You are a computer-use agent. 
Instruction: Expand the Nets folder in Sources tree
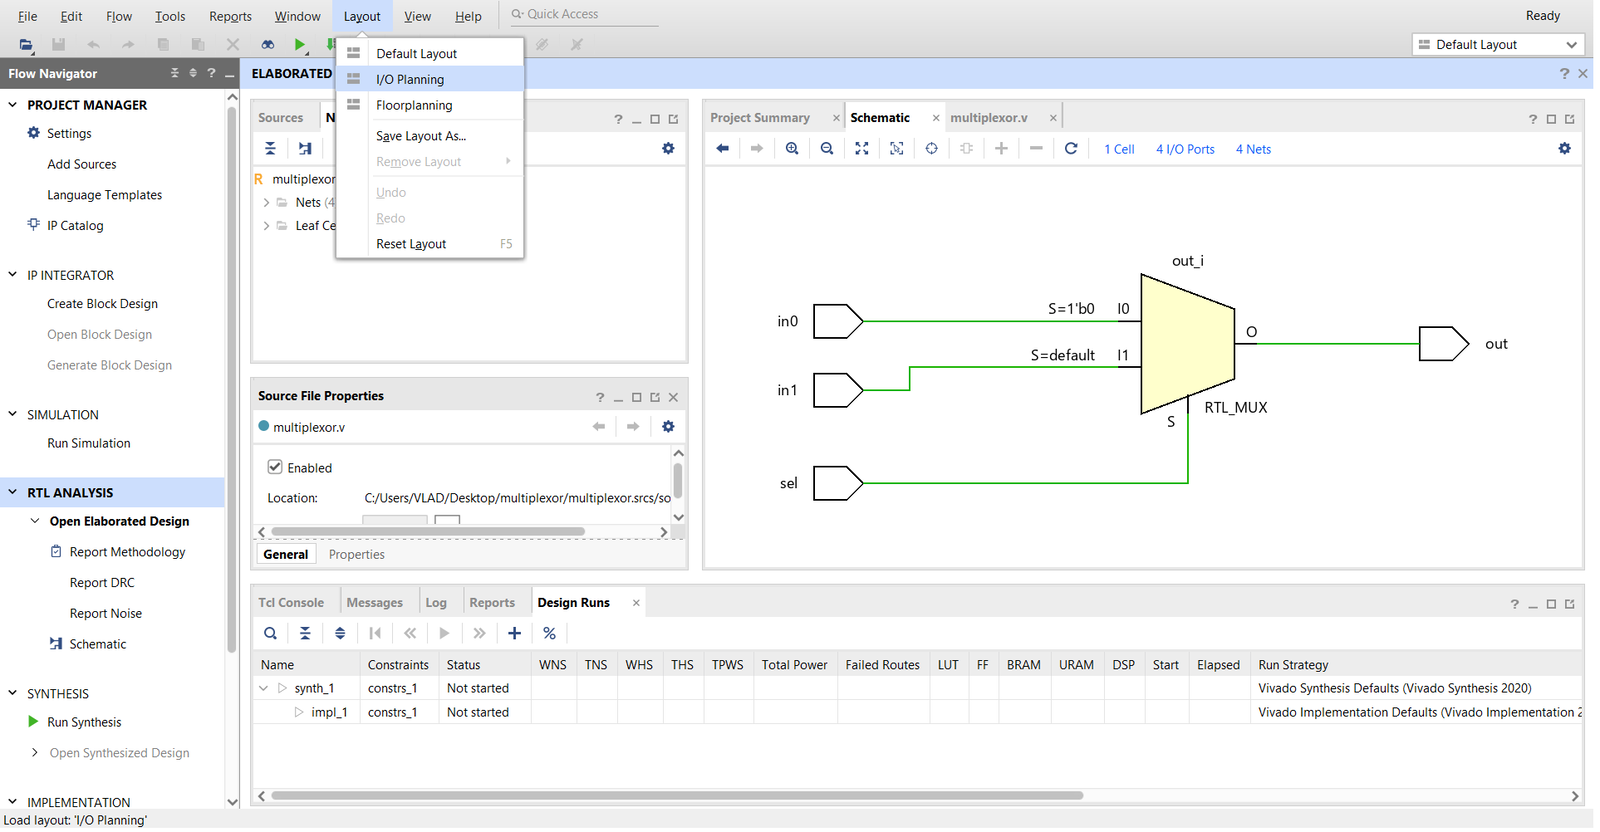pos(266,203)
